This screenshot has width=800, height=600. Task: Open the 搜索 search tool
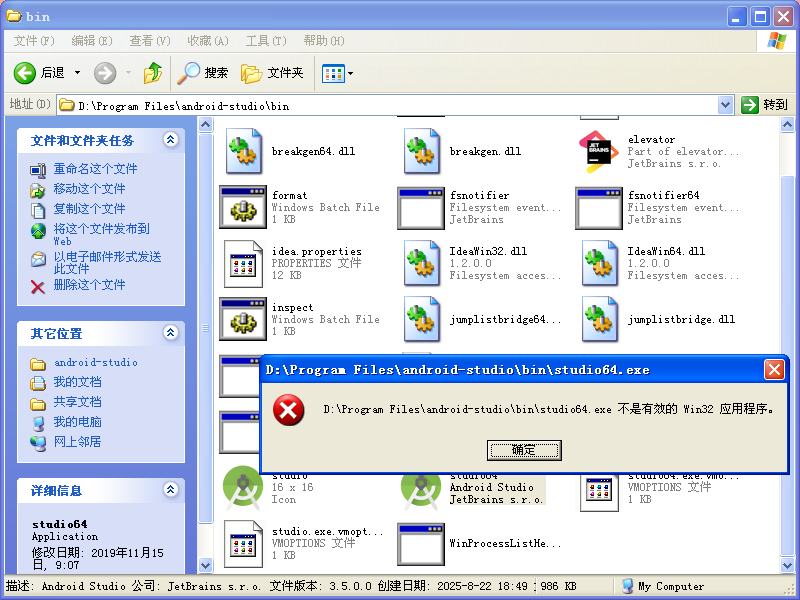[x=203, y=73]
